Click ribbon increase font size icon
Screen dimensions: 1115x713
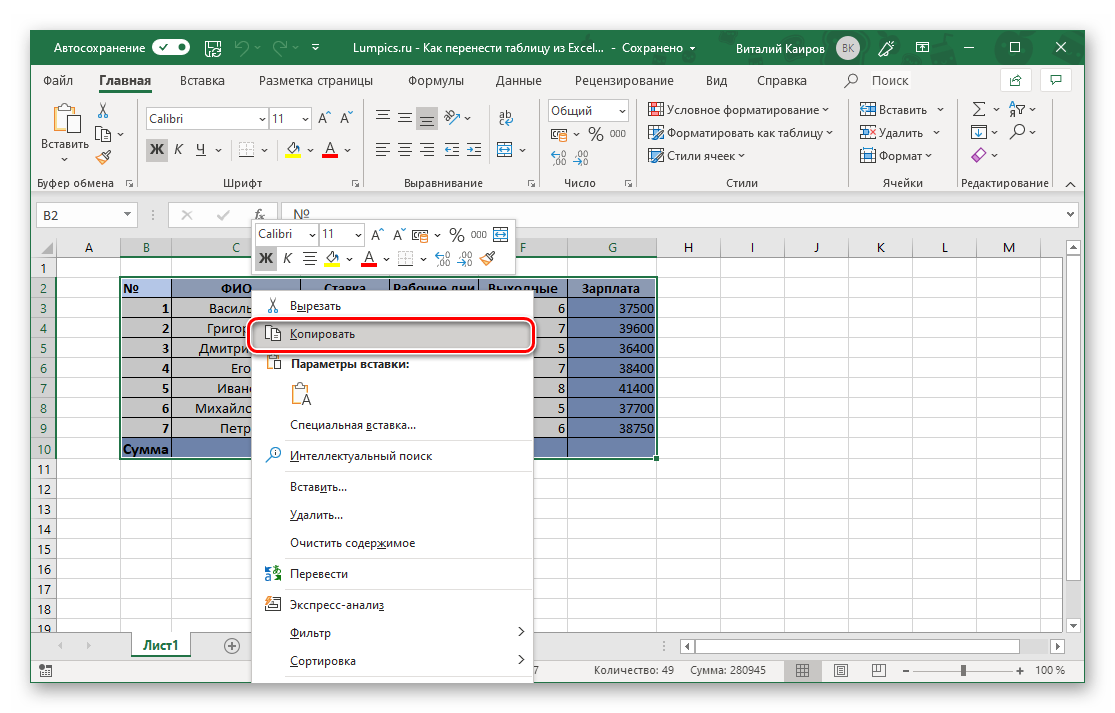pyautogui.click(x=324, y=118)
